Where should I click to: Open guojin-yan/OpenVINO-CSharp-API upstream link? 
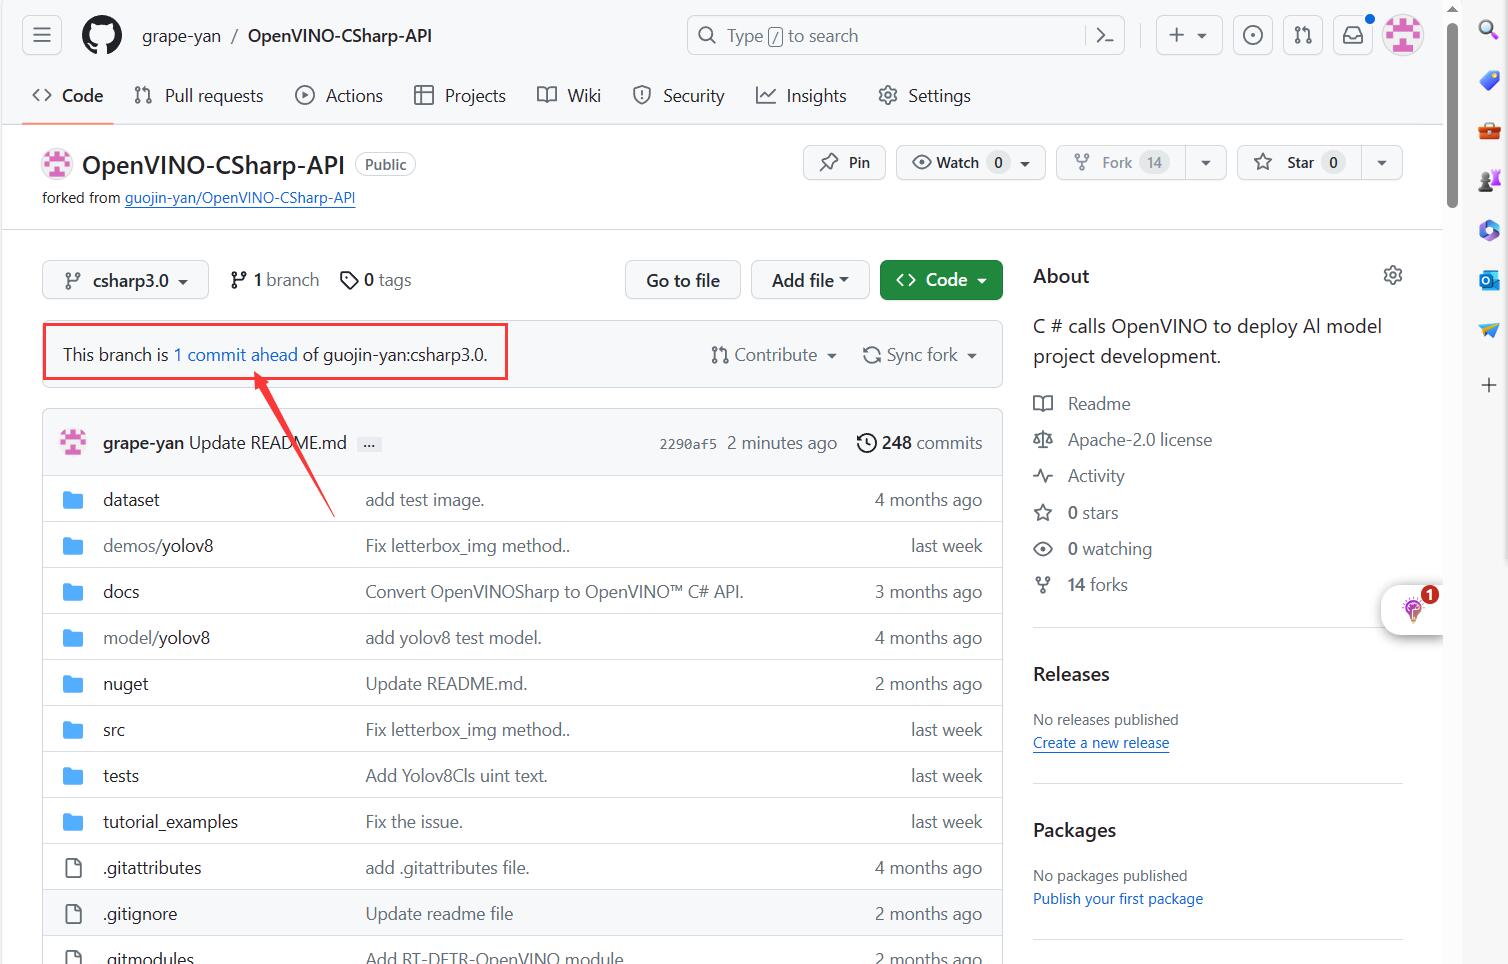point(240,198)
